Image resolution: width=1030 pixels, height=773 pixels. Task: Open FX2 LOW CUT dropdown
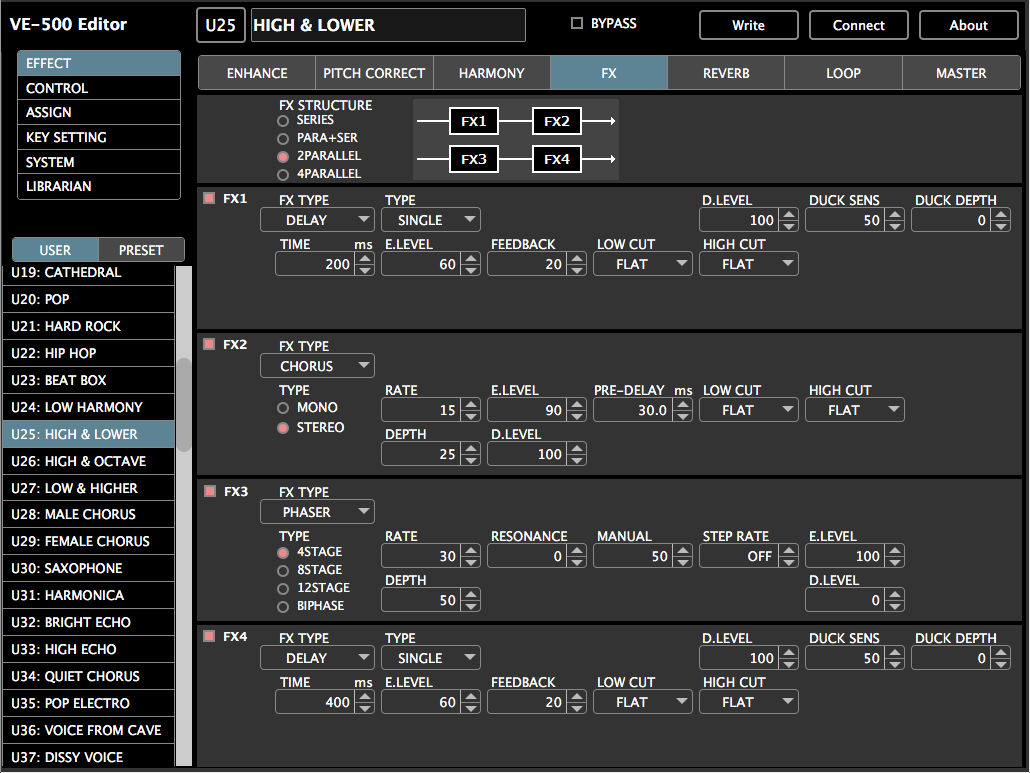[749, 410]
